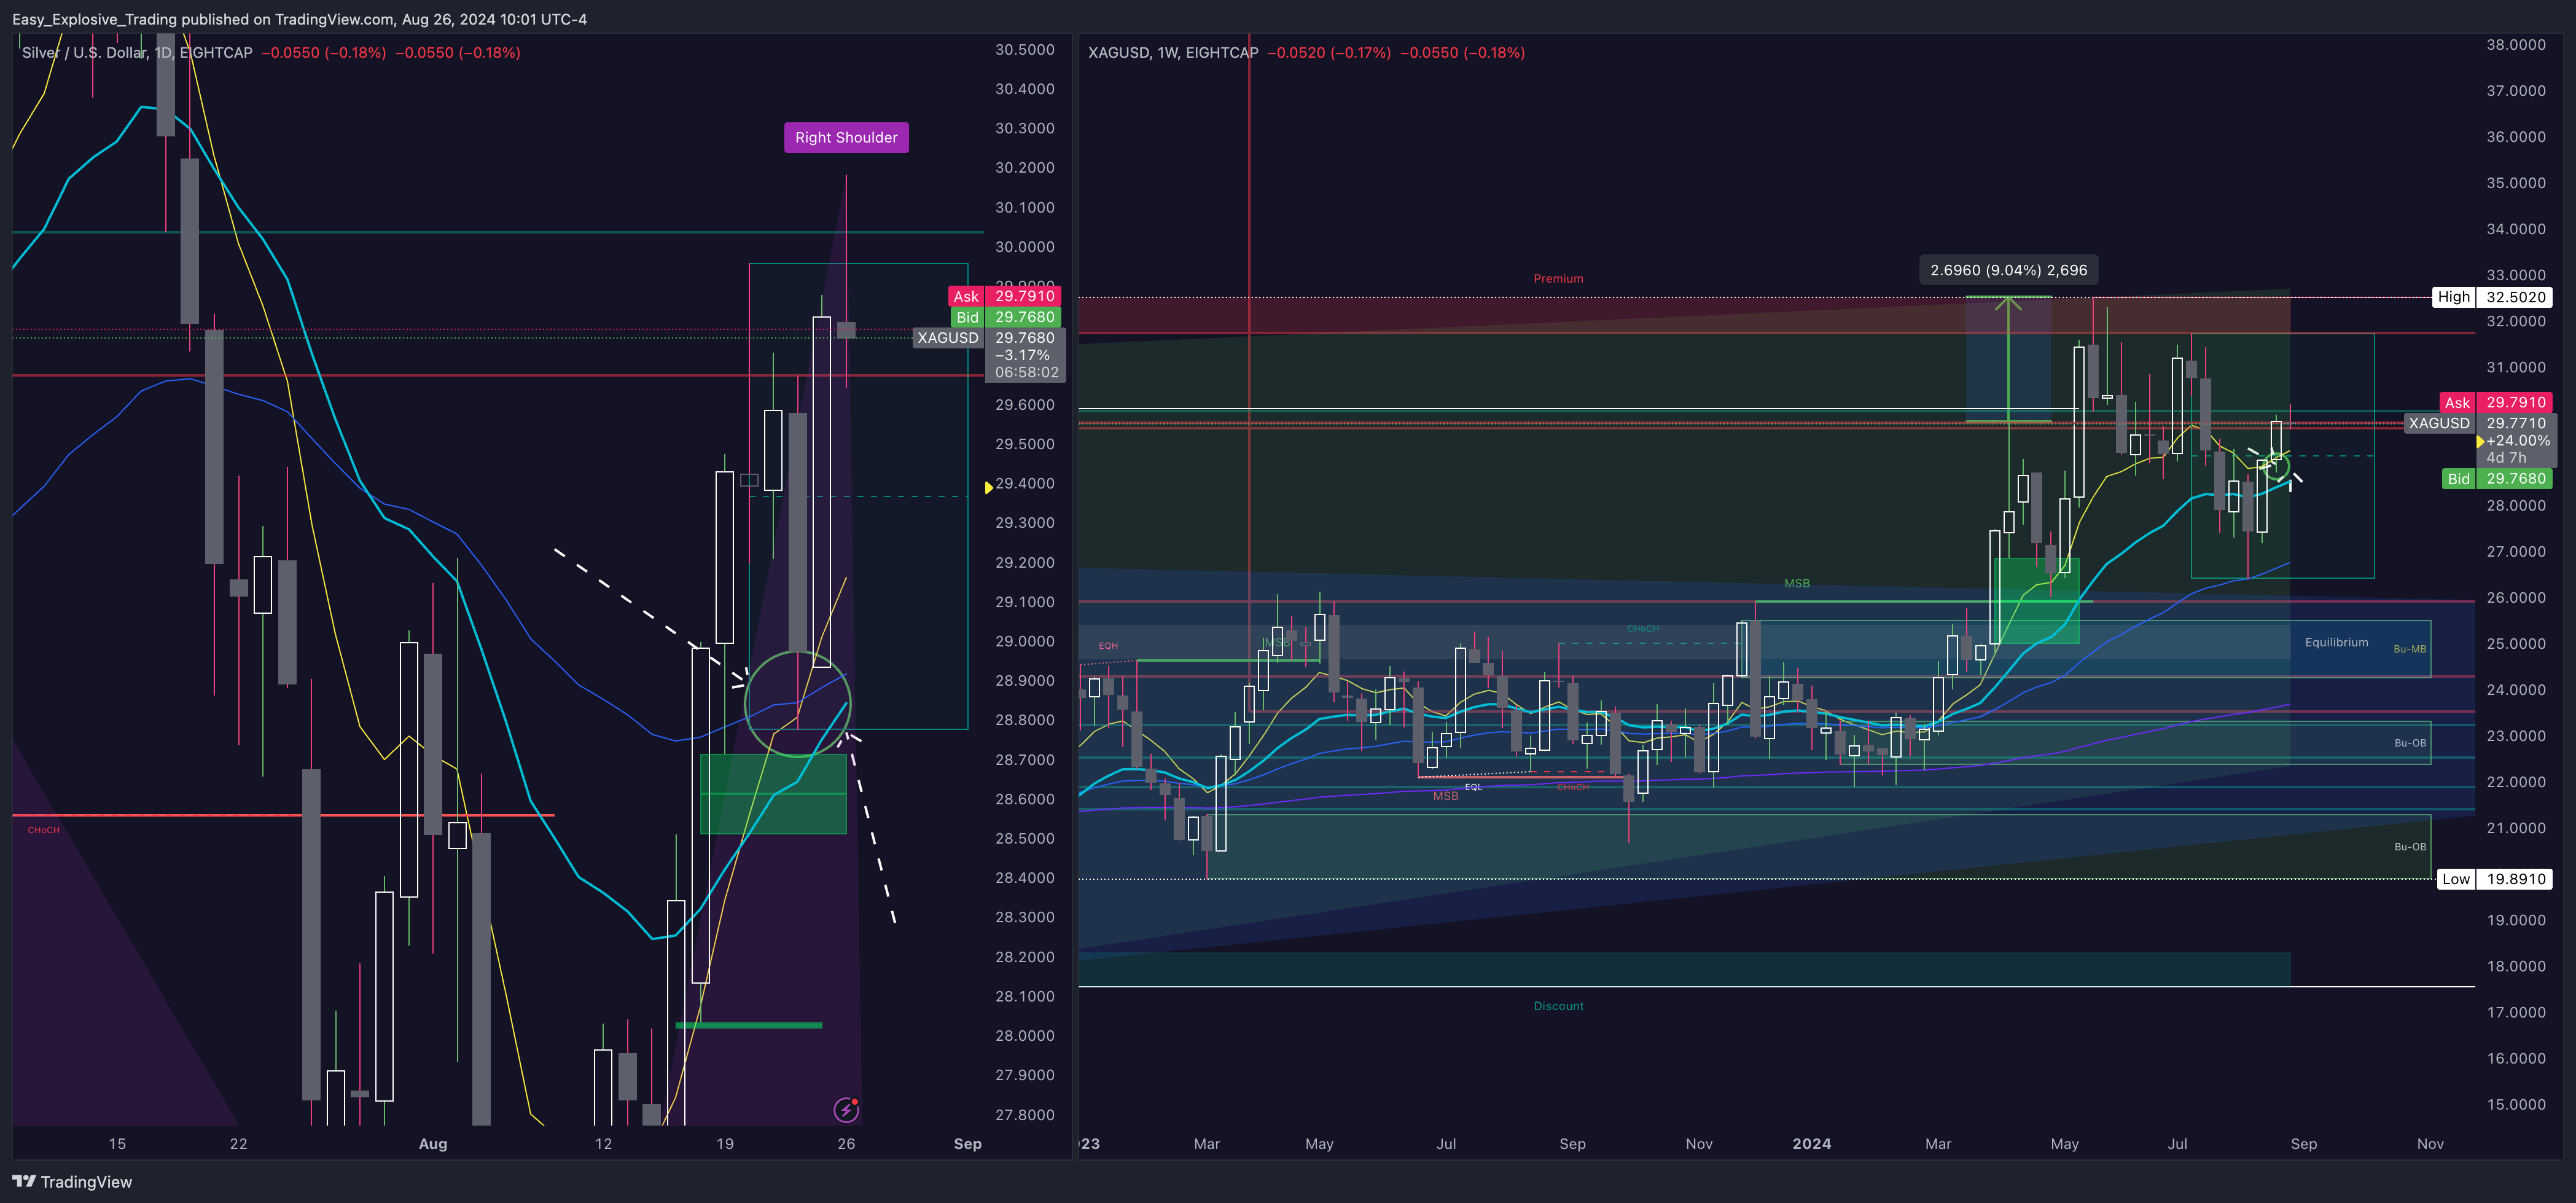Click the Aug label on daily time axis
The width and height of the screenshot is (2576, 1203).
point(433,1144)
